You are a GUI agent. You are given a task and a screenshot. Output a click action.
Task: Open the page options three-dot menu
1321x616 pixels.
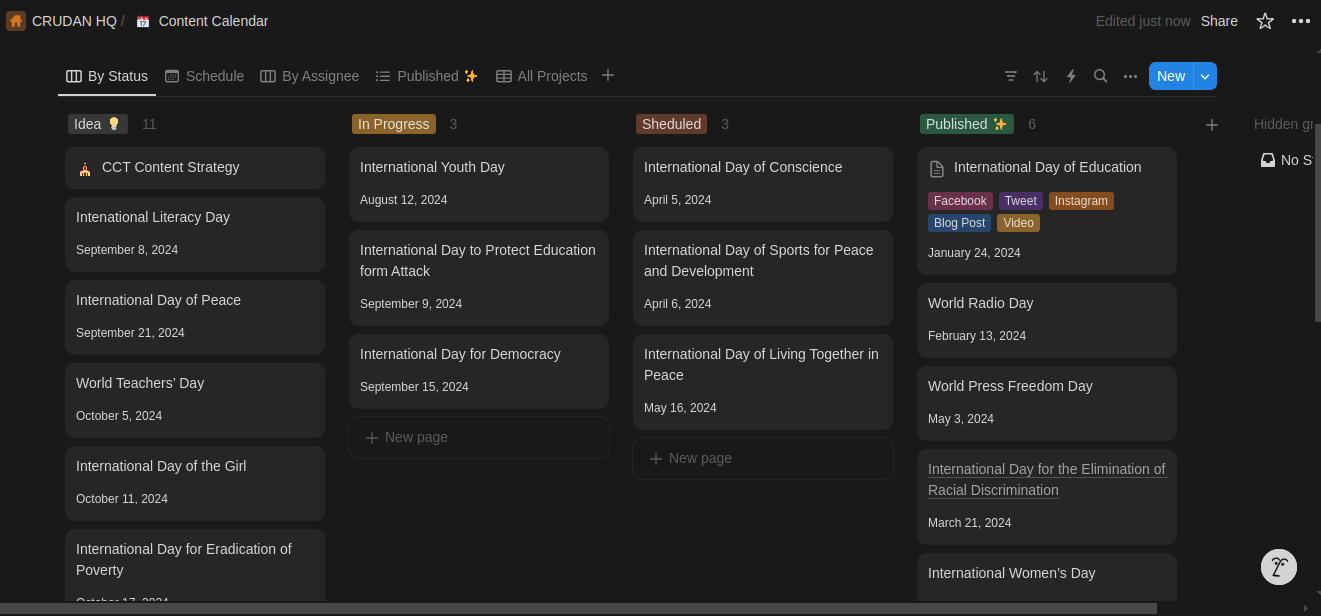click(1300, 21)
